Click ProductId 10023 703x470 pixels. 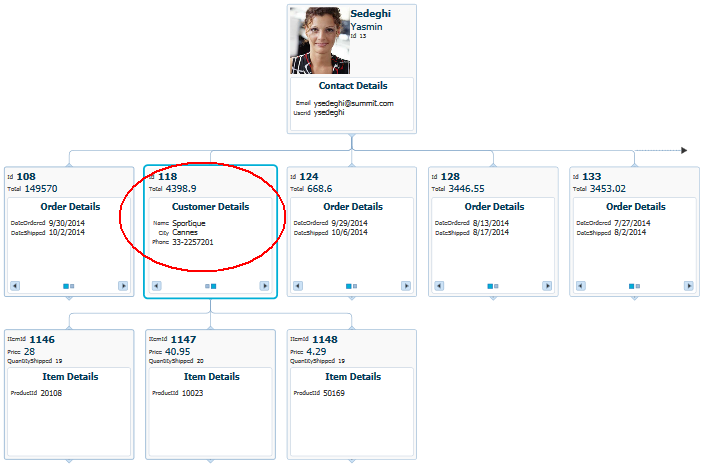point(192,393)
